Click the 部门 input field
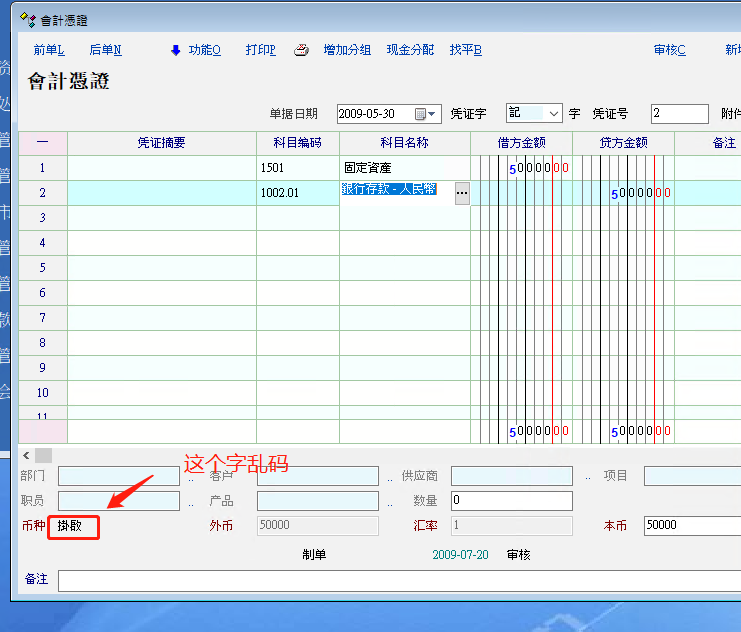741x632 pixels. coord(121,476)
